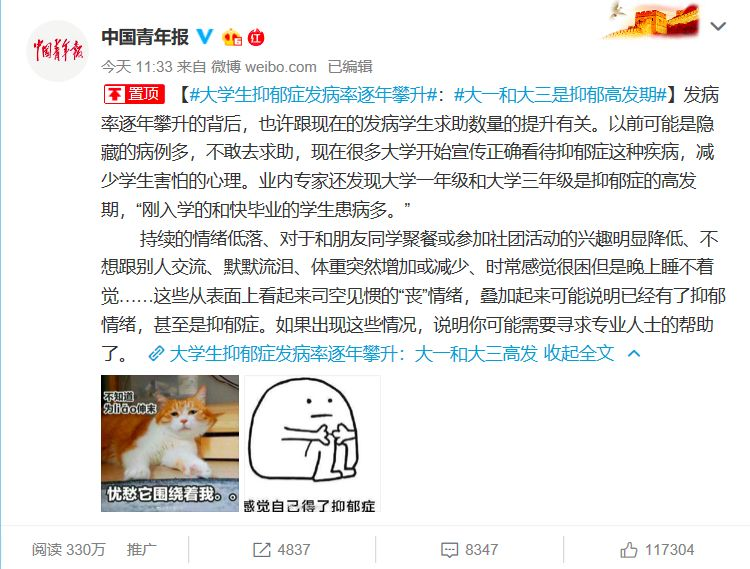Expand the post options chevron menu
Screen dimensions: 750x569
tap(718, 26)
